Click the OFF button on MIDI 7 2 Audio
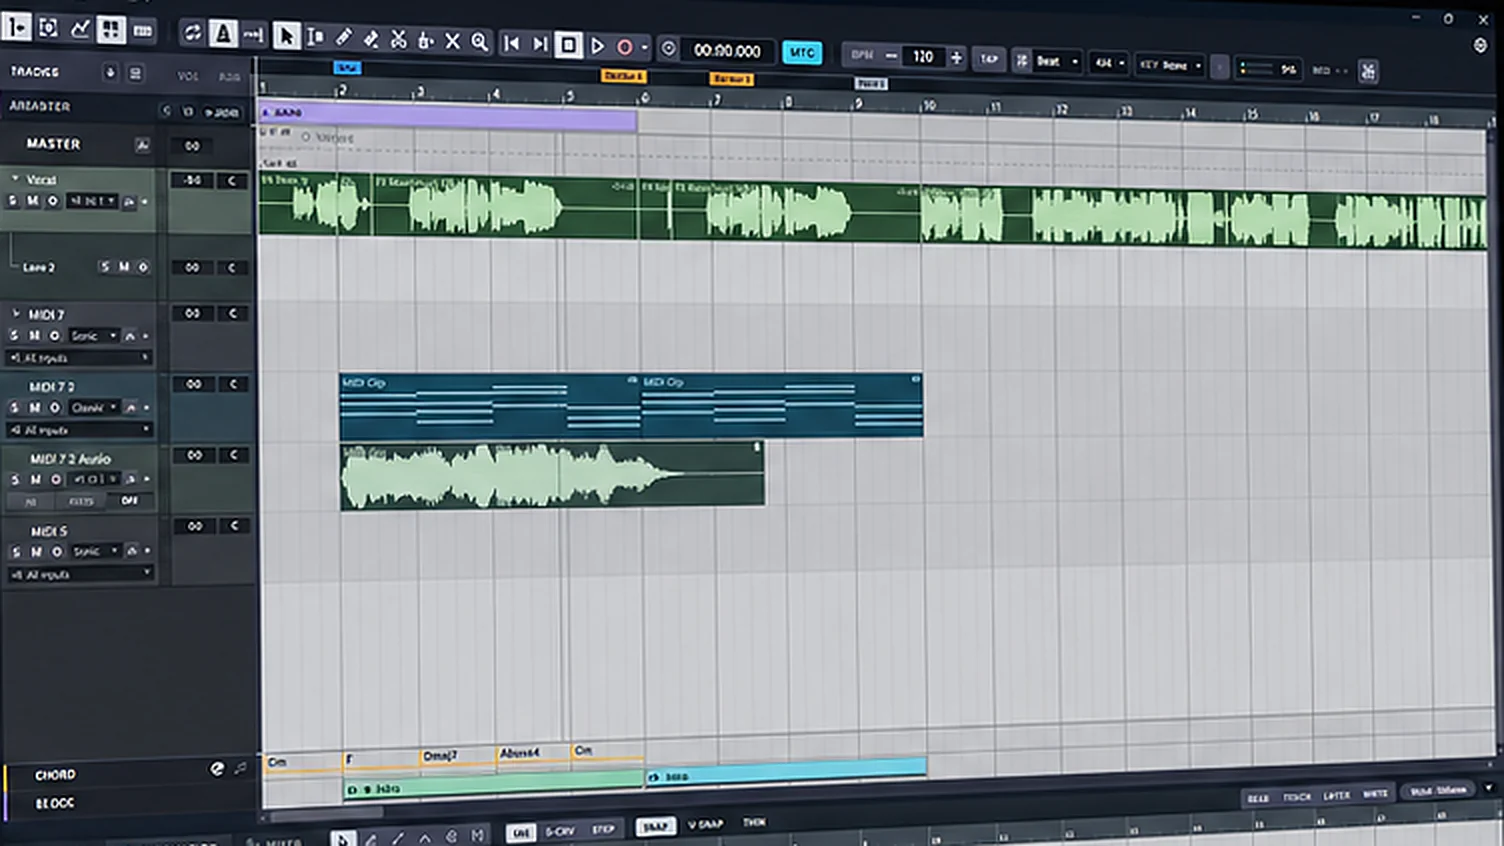1504x846 pixels. tap(130, 501)
